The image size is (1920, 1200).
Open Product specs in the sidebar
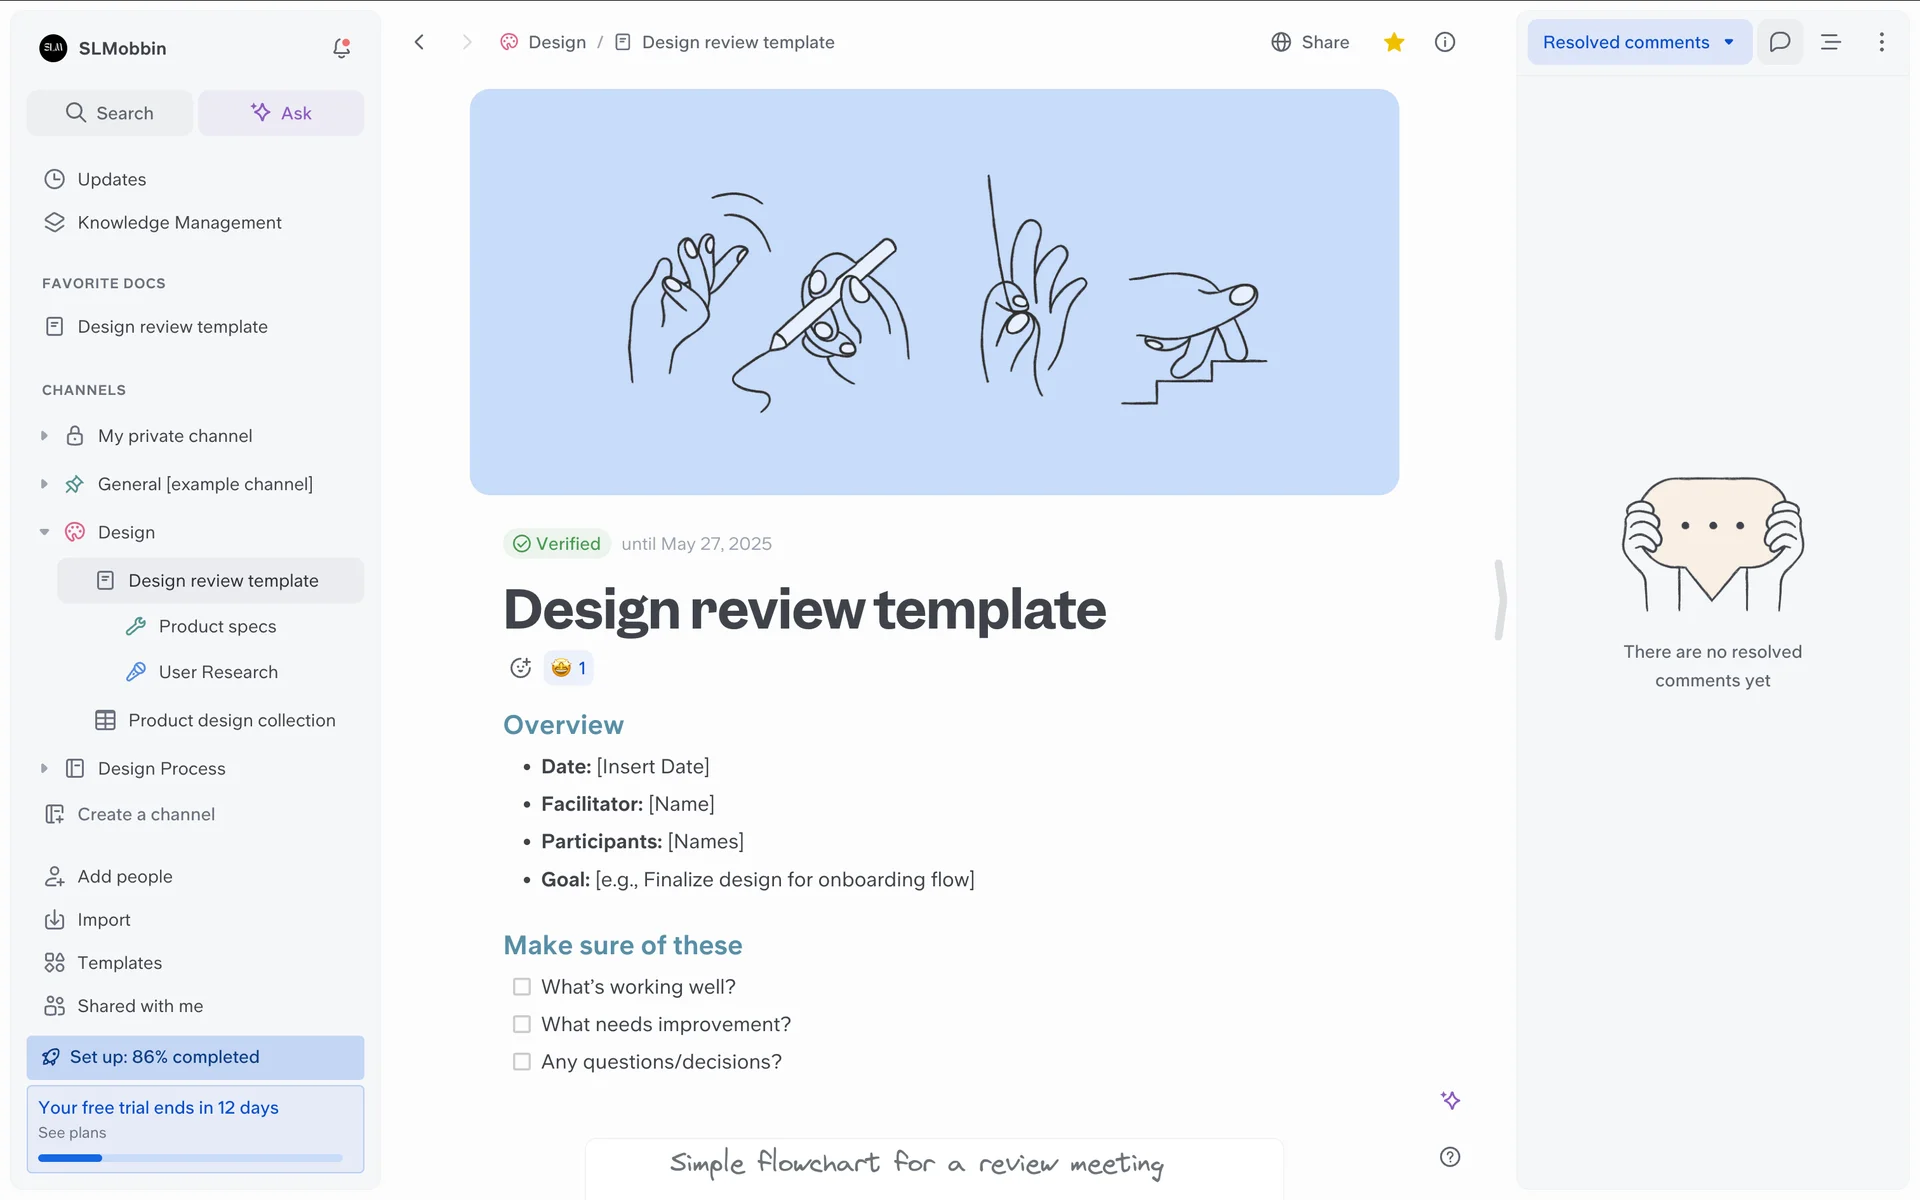pyautogui.click(x=217, y=626)
